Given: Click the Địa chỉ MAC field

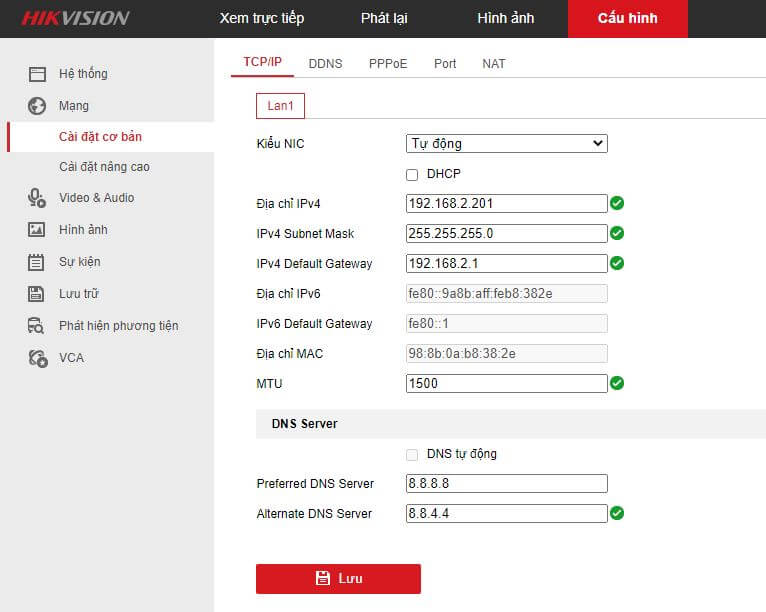Looking at the screenshot, I should (507, 354).
